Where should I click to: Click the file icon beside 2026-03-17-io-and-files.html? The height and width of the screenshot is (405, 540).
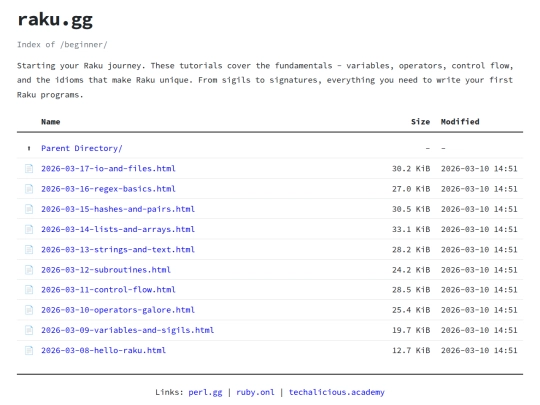[x=29, y=169]
